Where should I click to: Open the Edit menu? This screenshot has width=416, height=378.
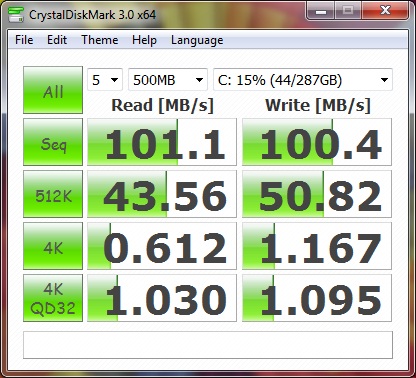(x=57, y=40)
